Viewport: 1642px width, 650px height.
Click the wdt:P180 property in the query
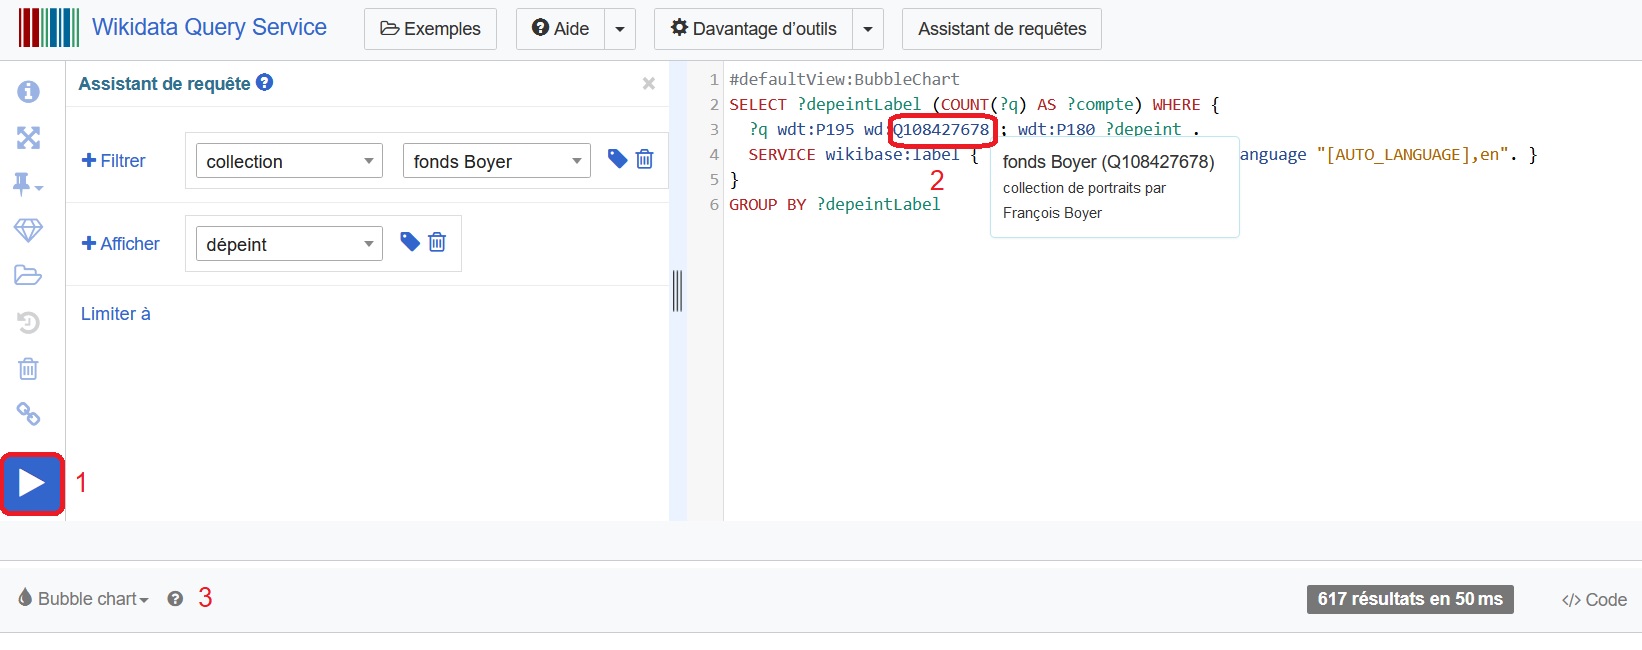click(x=1056, y=129)
